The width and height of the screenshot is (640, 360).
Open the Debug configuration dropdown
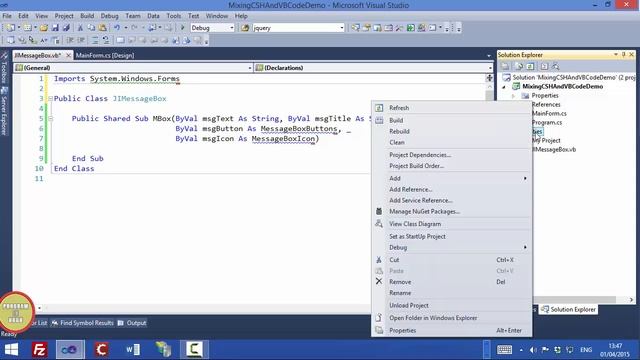[232, 28]
